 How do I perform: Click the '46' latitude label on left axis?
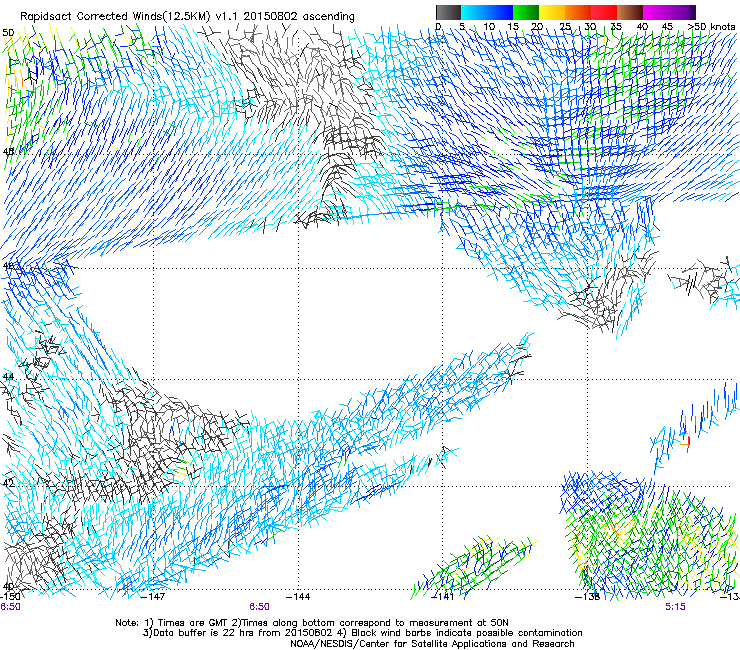tap(8, 266)
